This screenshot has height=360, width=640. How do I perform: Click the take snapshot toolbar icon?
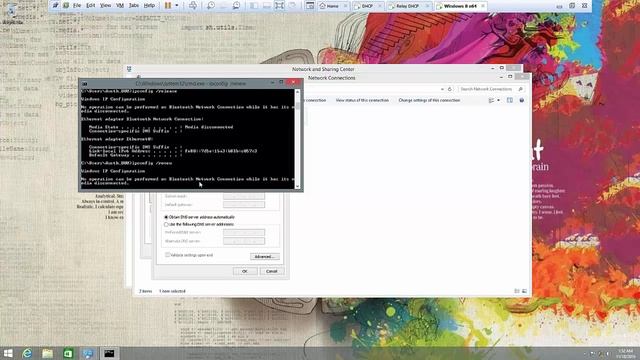pos(211,6)
